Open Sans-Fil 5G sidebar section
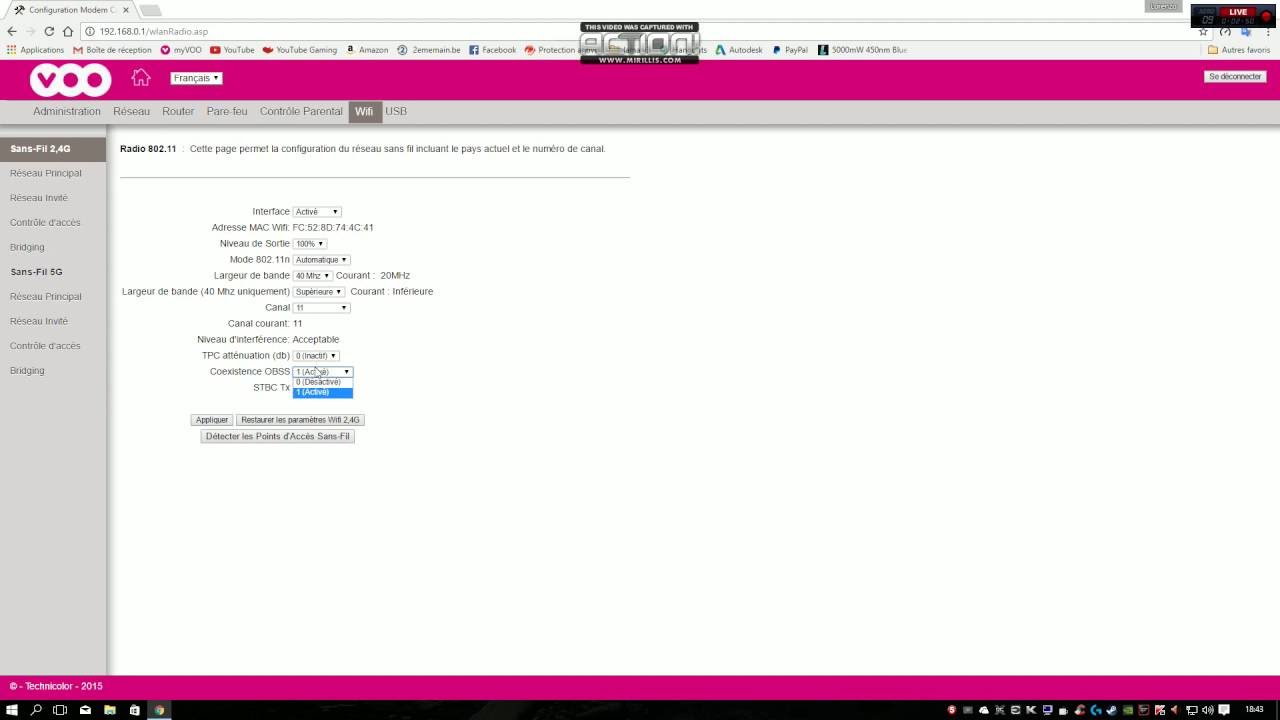 (x=37, y=272)
